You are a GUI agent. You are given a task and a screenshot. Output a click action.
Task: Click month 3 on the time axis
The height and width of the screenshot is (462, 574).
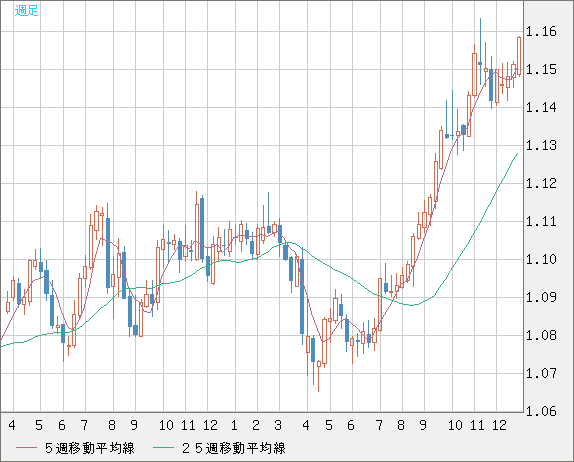[278, 425]
